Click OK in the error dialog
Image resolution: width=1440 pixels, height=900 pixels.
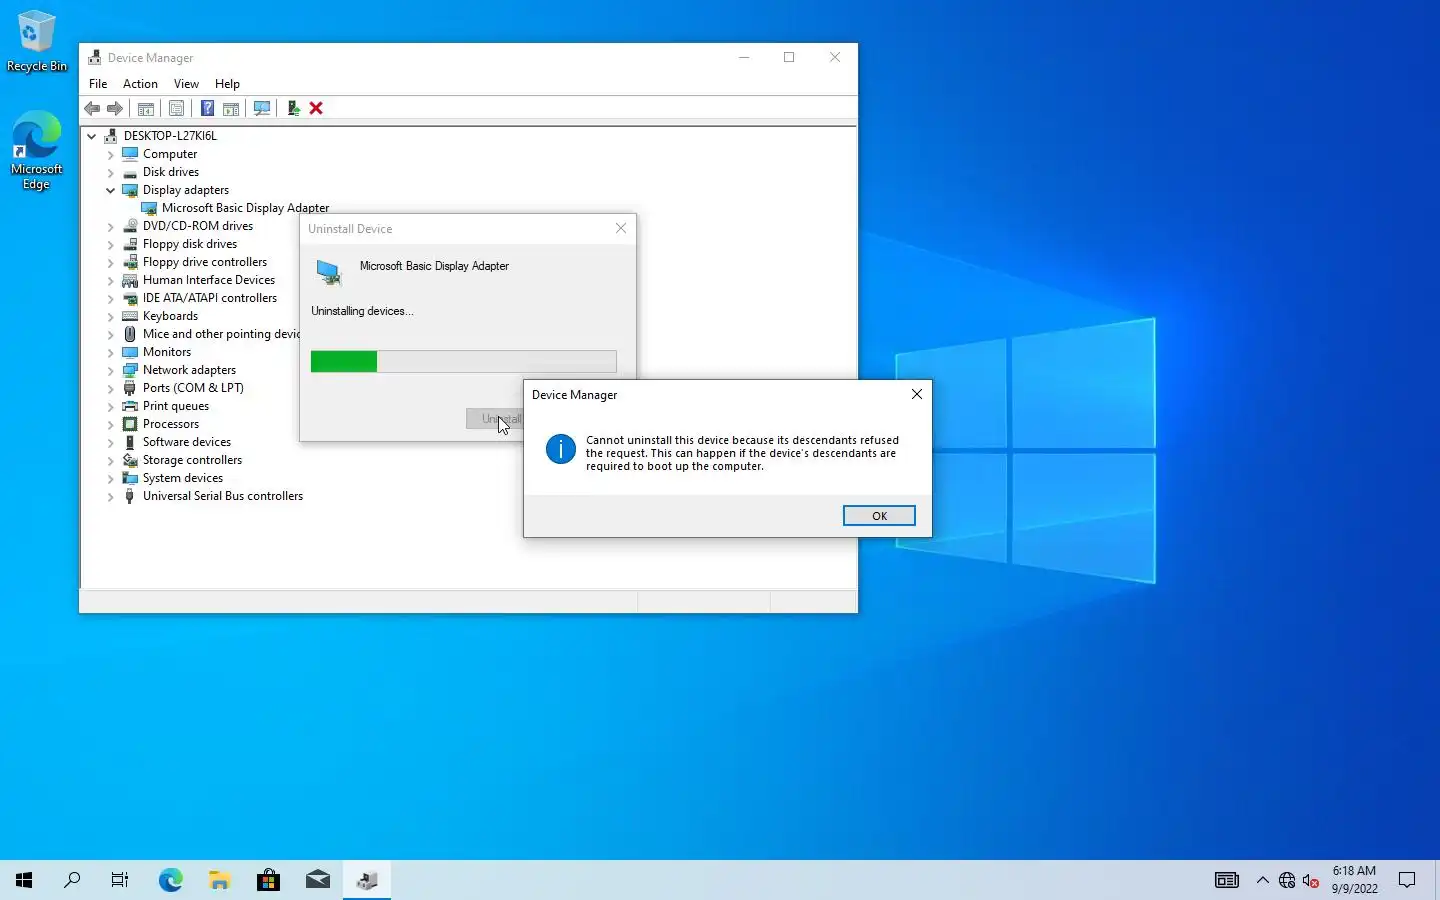pyautogui.click(x=879, y=516)
